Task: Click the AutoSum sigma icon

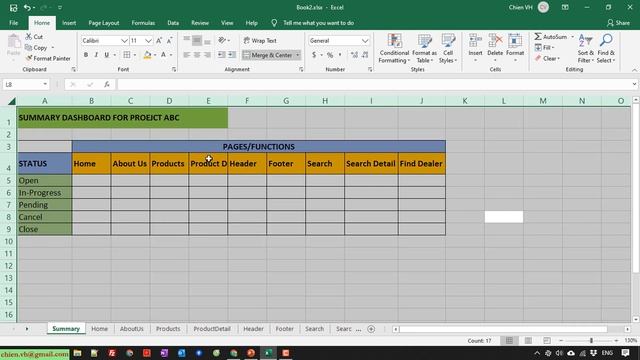Action: (538, 37)
